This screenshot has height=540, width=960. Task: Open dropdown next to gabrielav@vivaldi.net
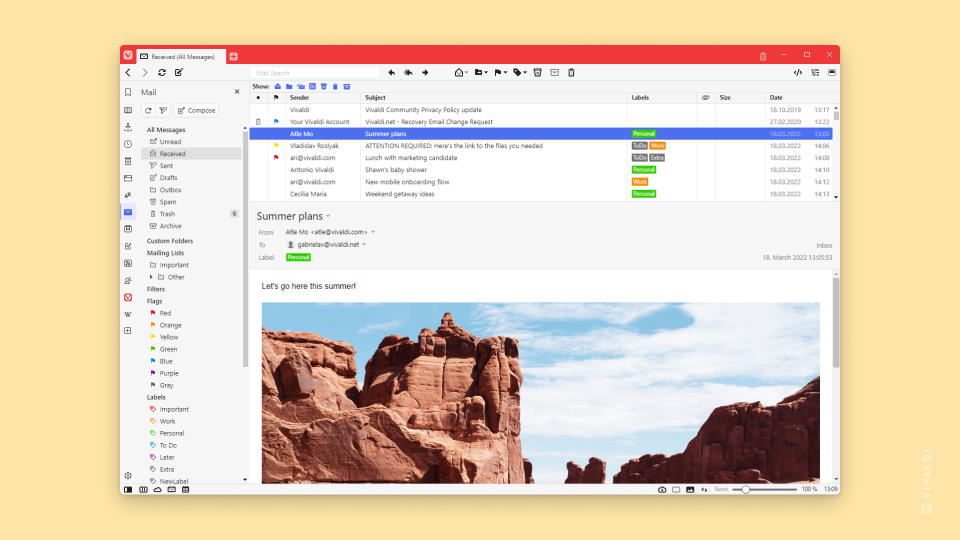coord(364,245)
